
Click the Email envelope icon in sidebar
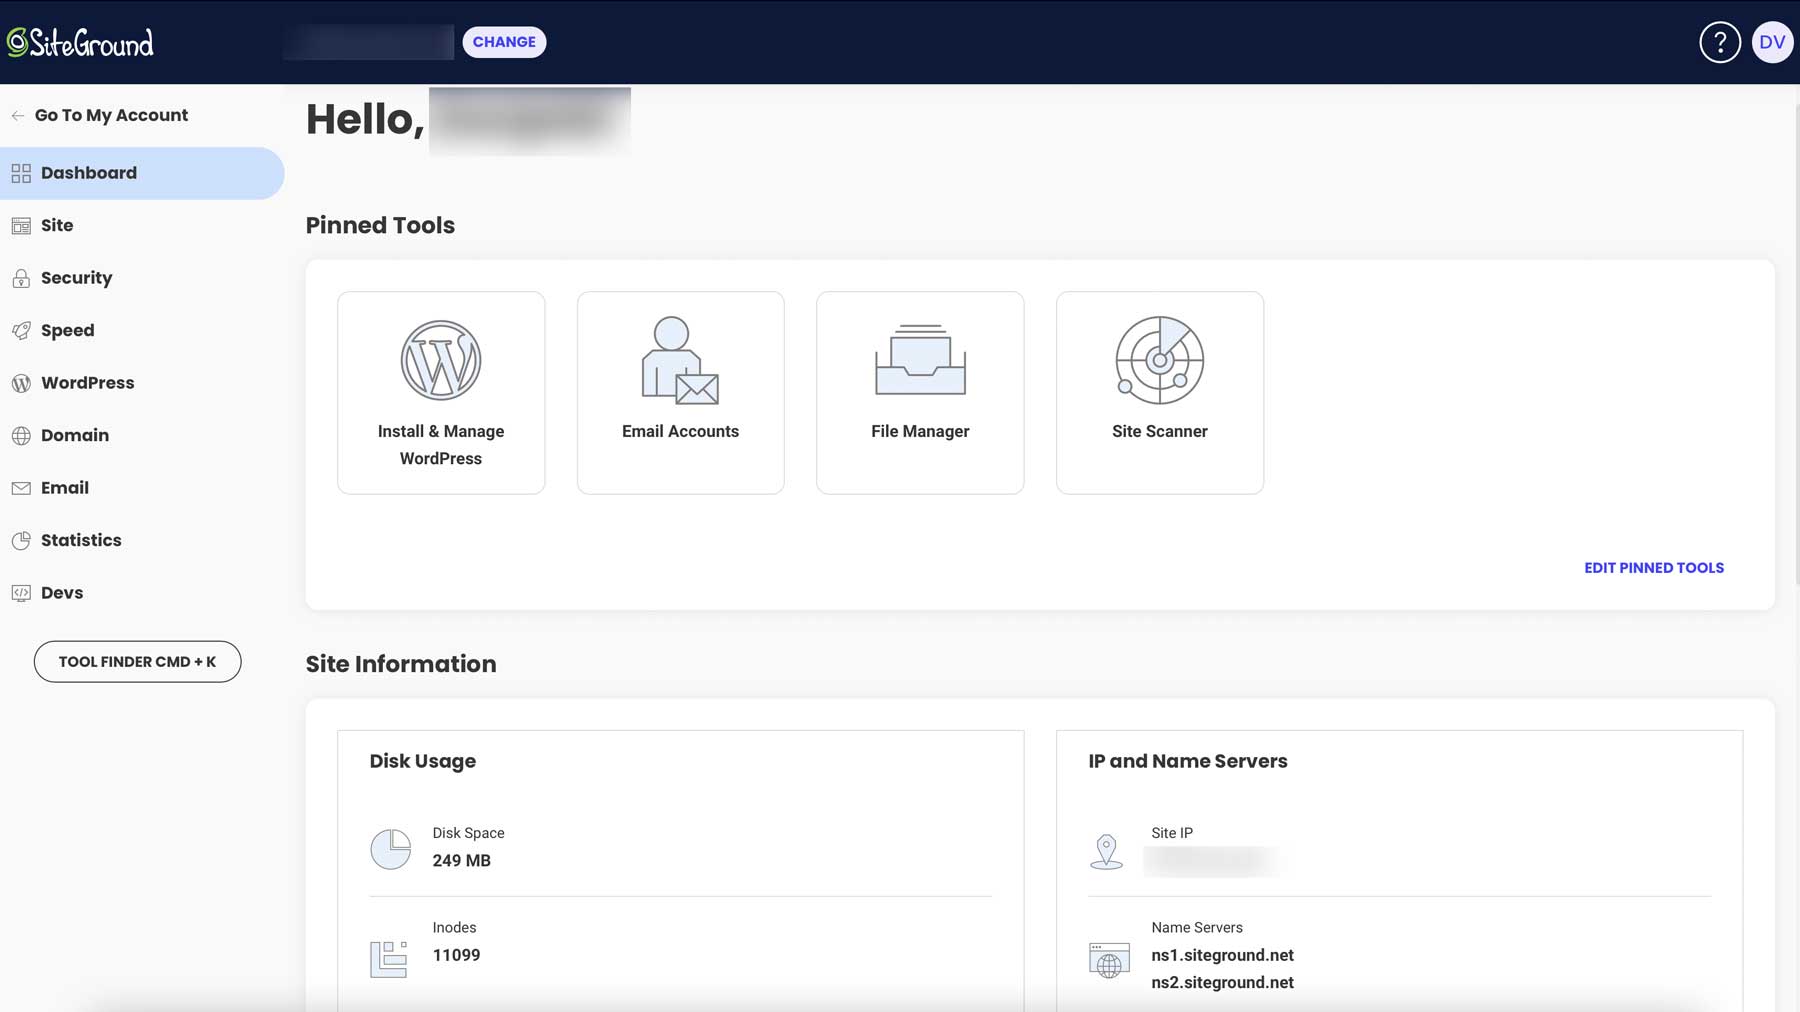tap(21, 487)
